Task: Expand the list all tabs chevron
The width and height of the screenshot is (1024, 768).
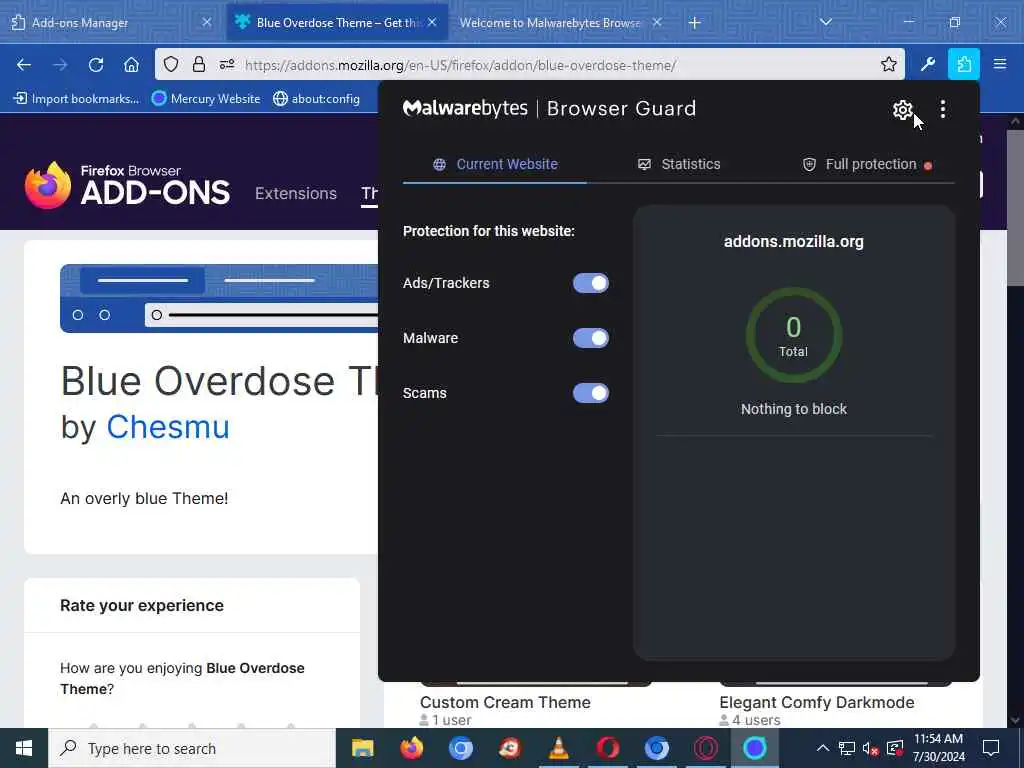Action: 825,22
